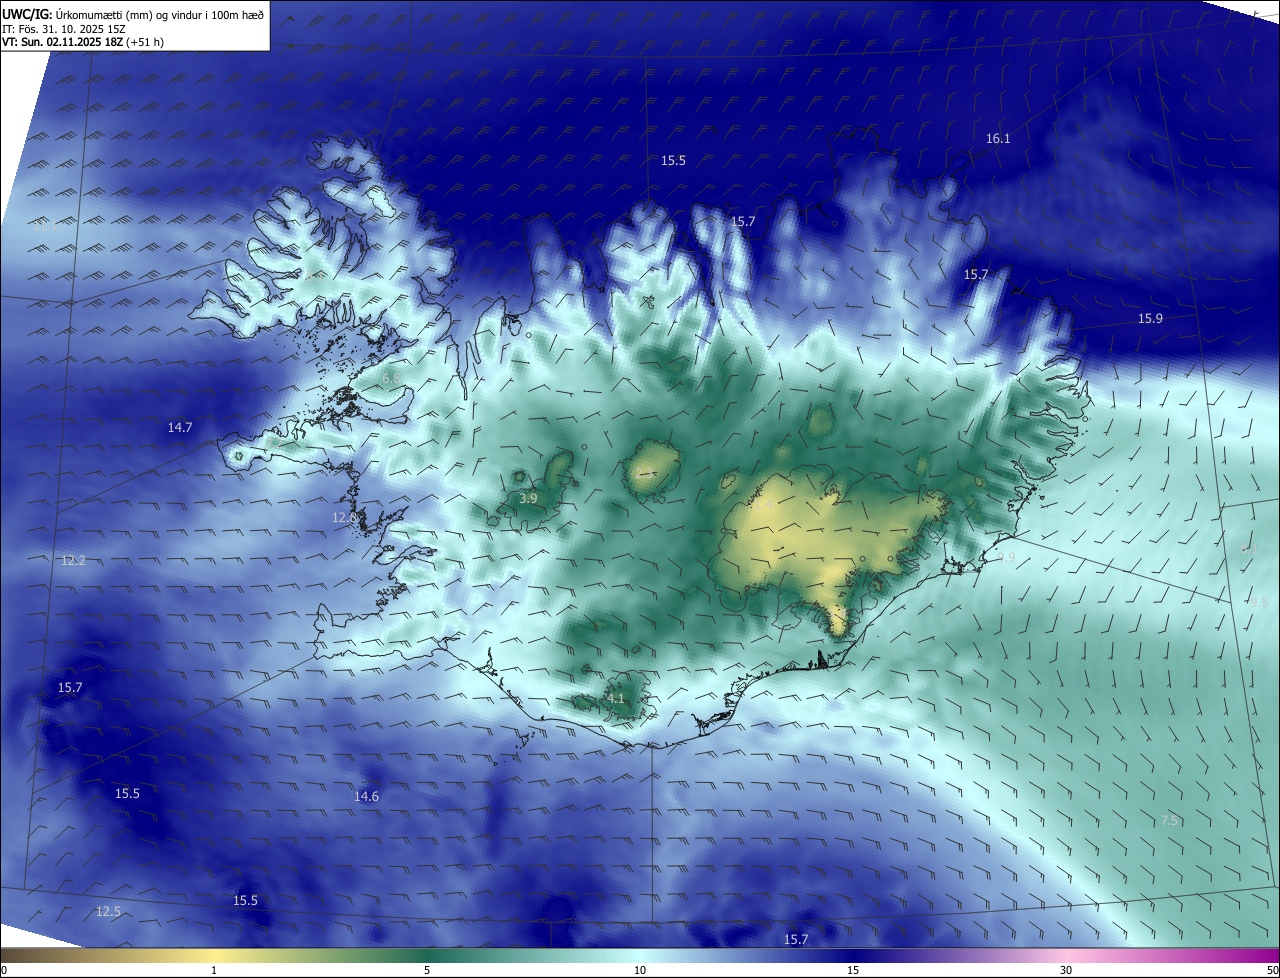This screenshot has width=1280, height=978.
Task: Click the 8.1 value label
Action: click(1249, 549)
